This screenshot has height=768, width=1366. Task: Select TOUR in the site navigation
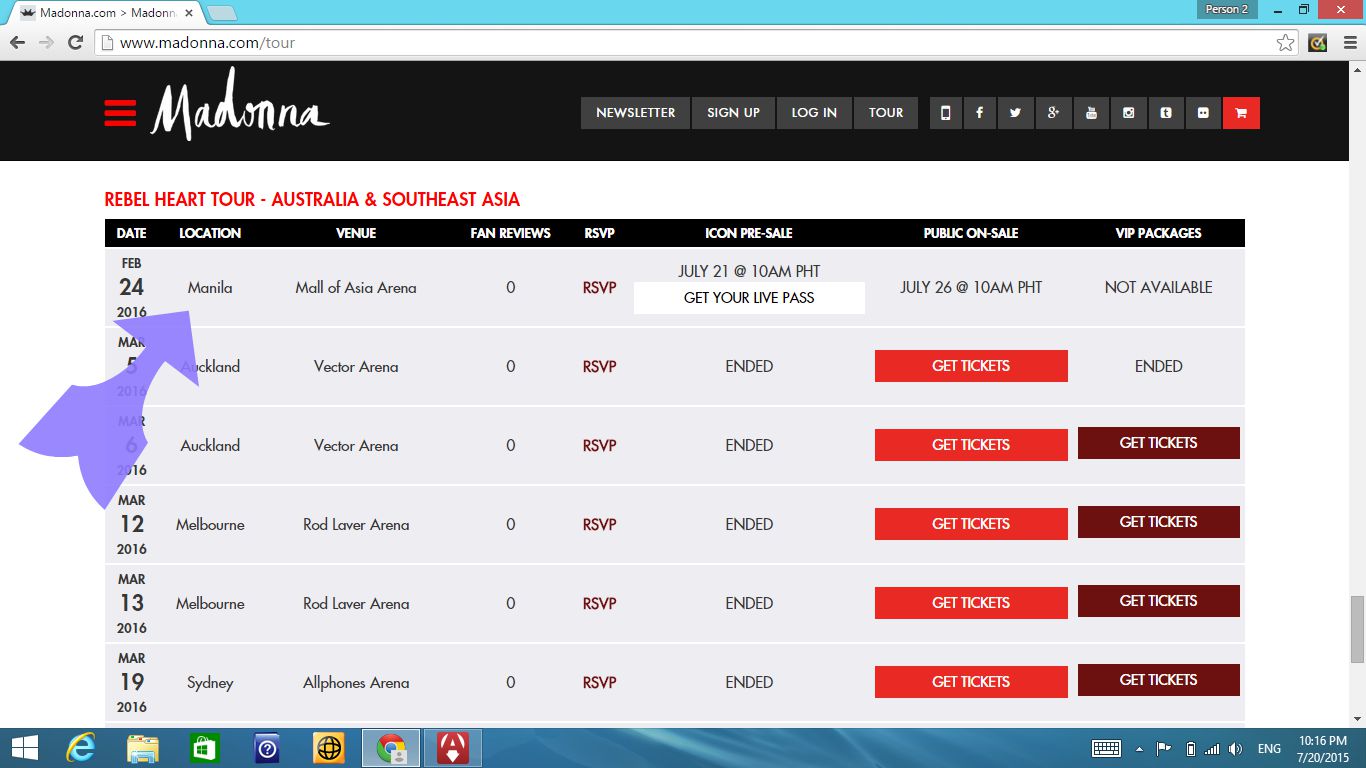pos(885,113)
